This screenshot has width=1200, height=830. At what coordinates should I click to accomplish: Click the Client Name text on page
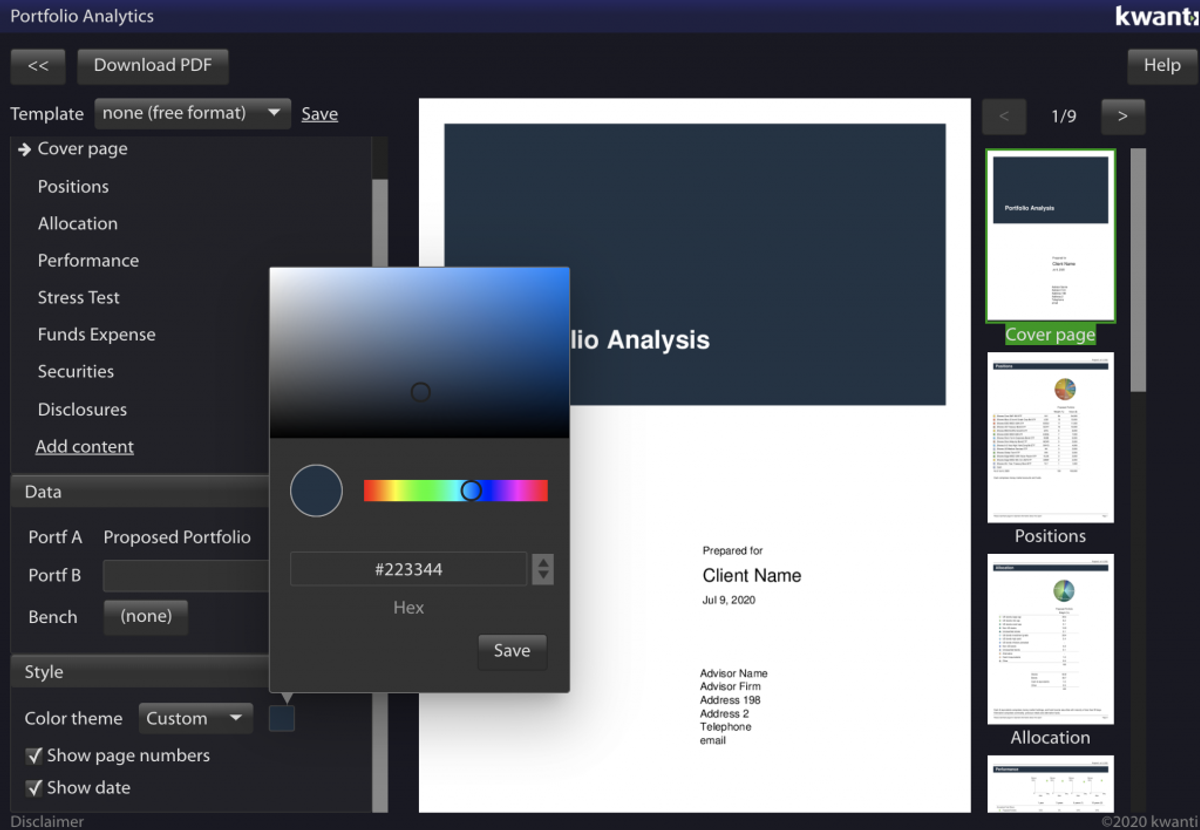click(752, 576)
